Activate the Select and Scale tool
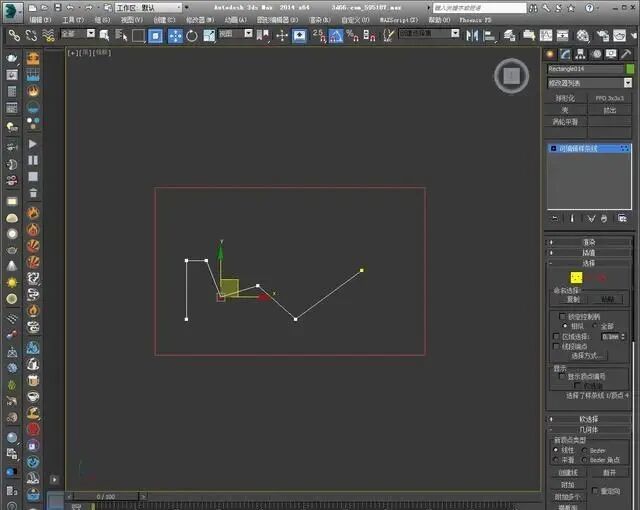 click(x=209, y=36)
